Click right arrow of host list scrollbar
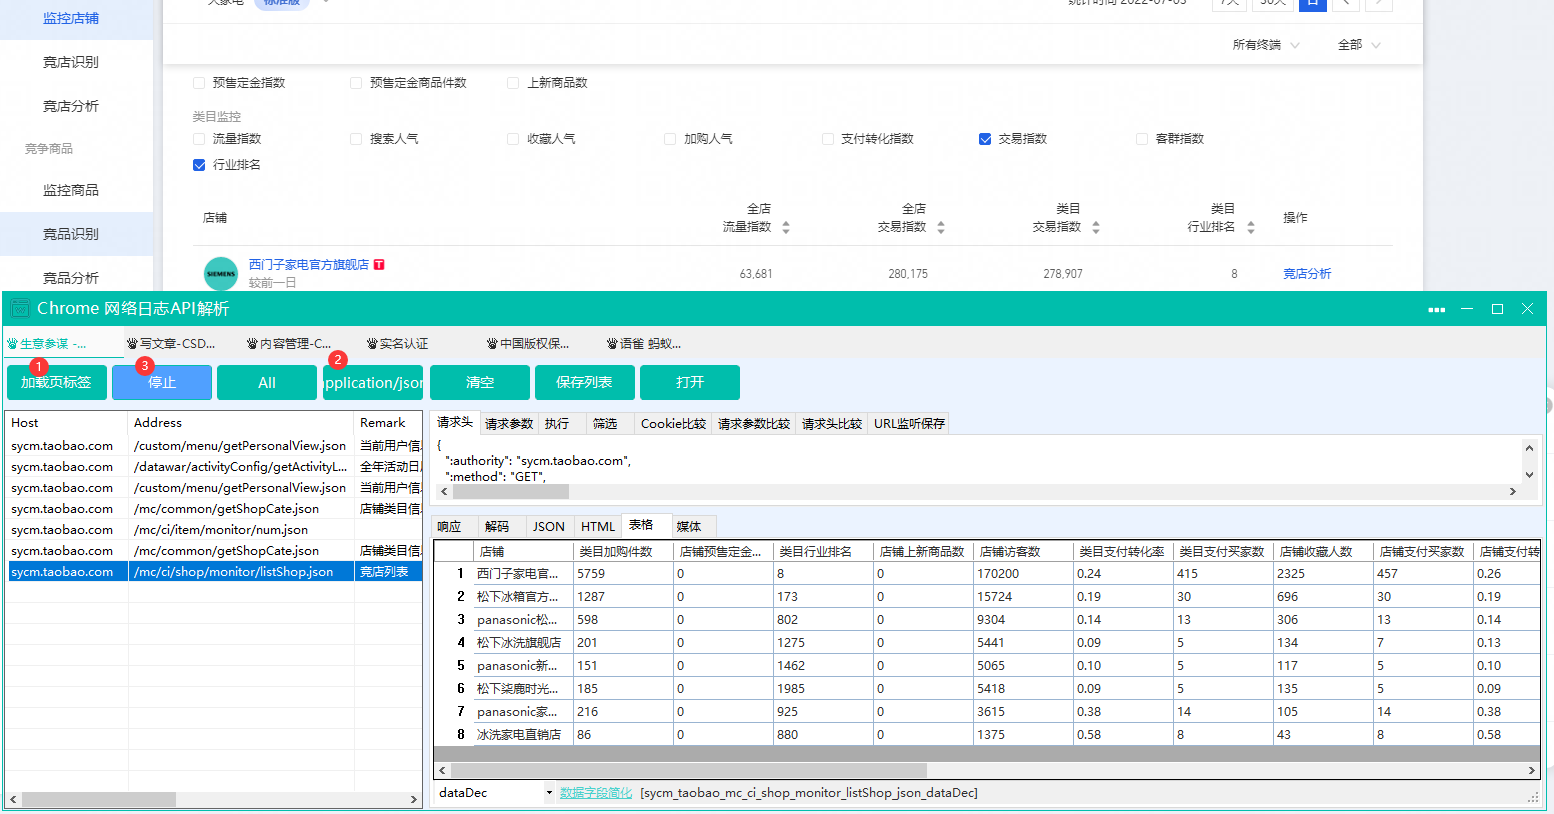 pos(414,800)
